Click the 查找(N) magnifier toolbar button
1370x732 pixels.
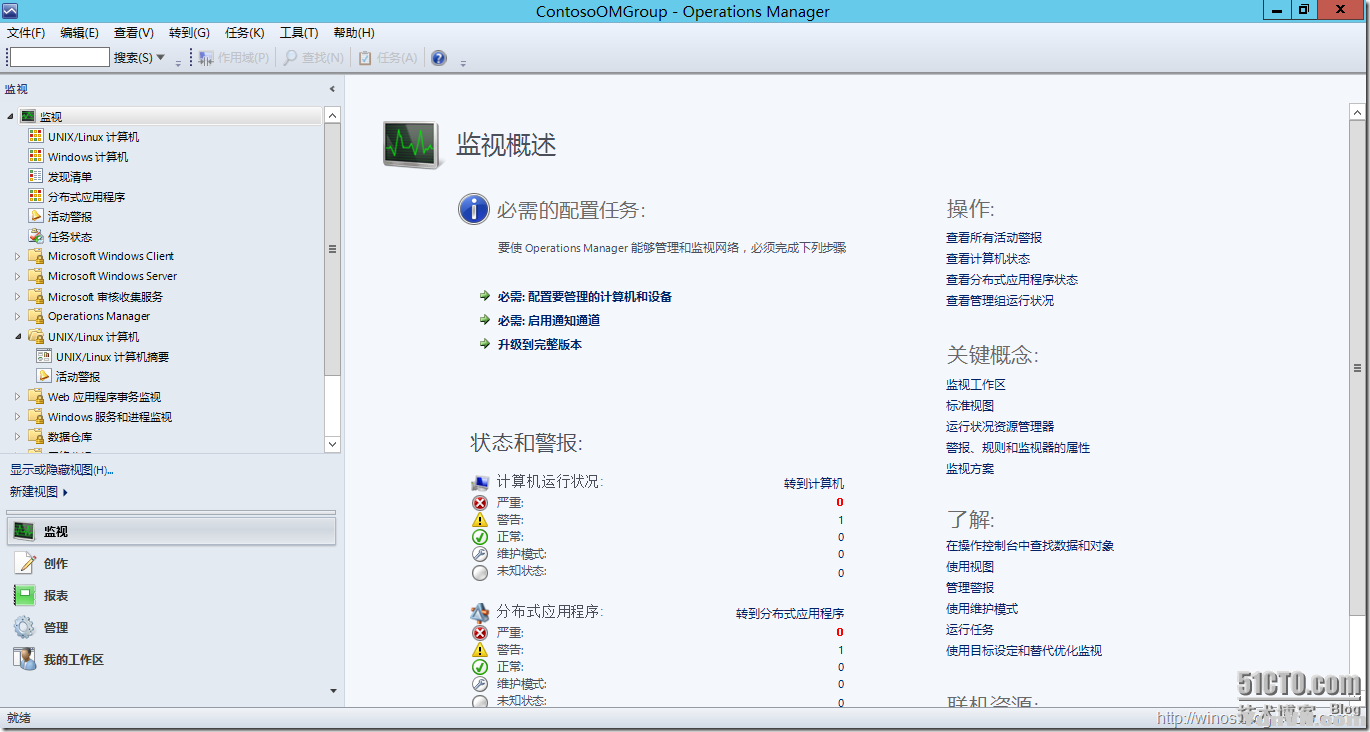pos(313,58)
